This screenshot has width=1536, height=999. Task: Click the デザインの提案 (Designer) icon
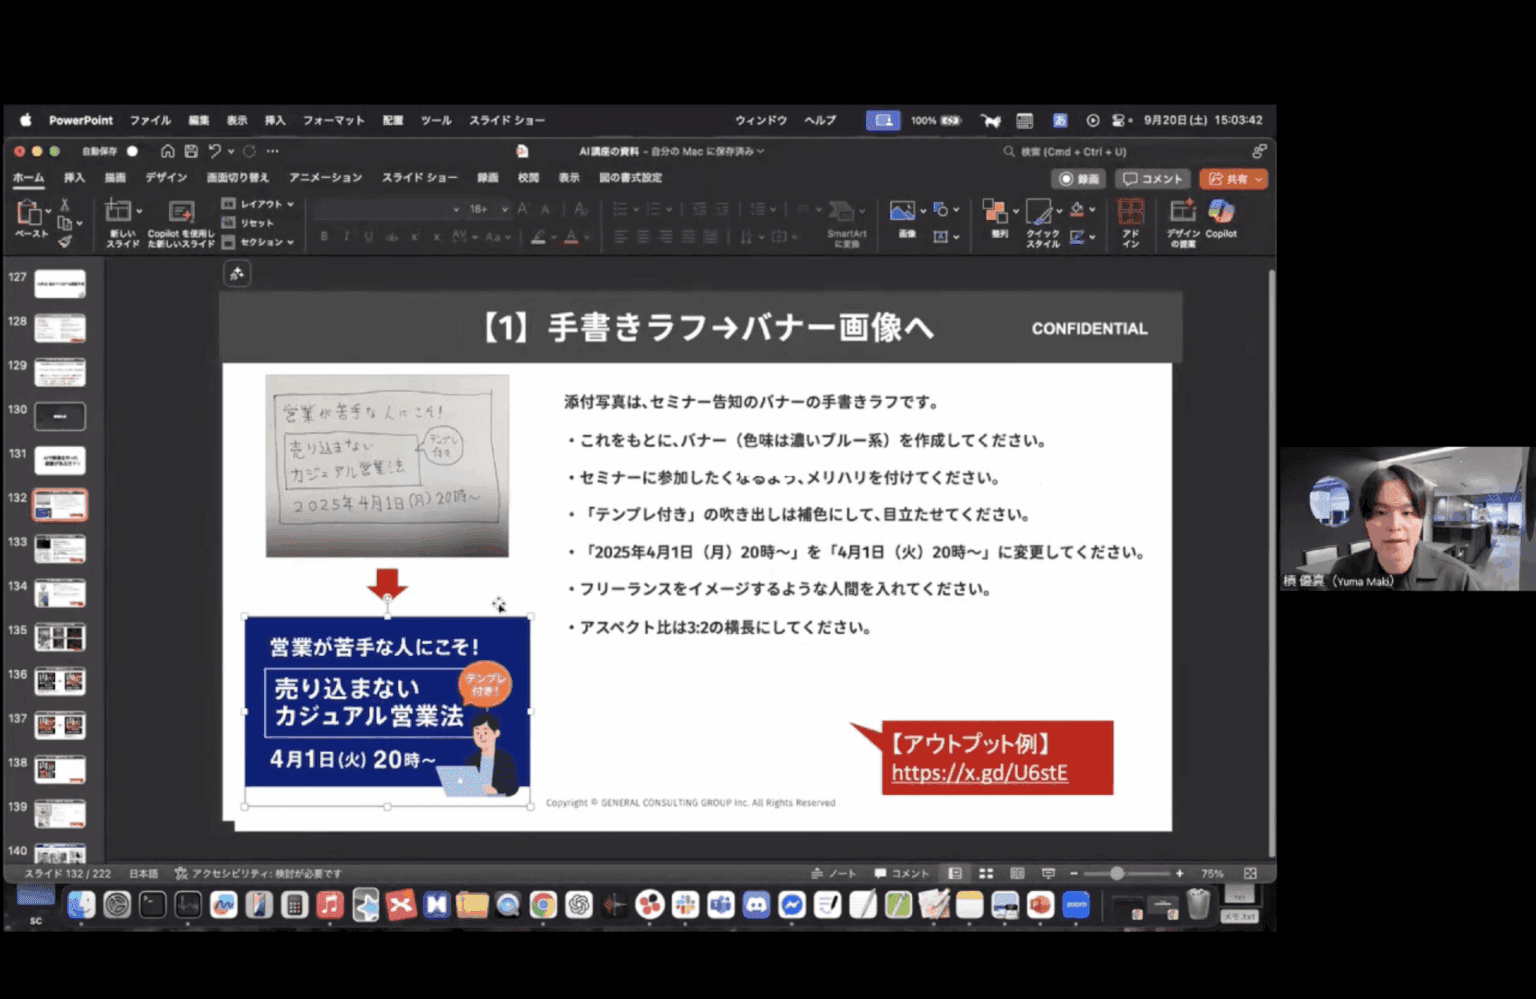[x=1183, y=215]
